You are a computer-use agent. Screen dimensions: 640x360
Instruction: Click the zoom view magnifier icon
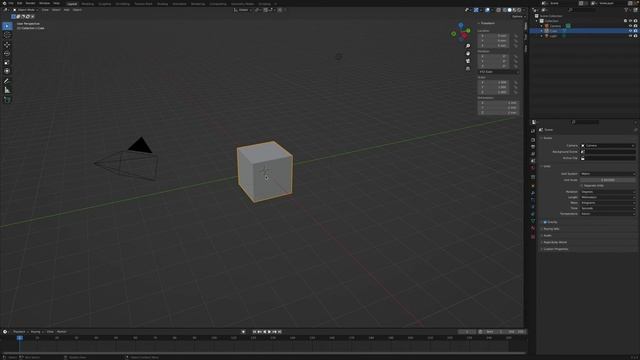(468, 46)
